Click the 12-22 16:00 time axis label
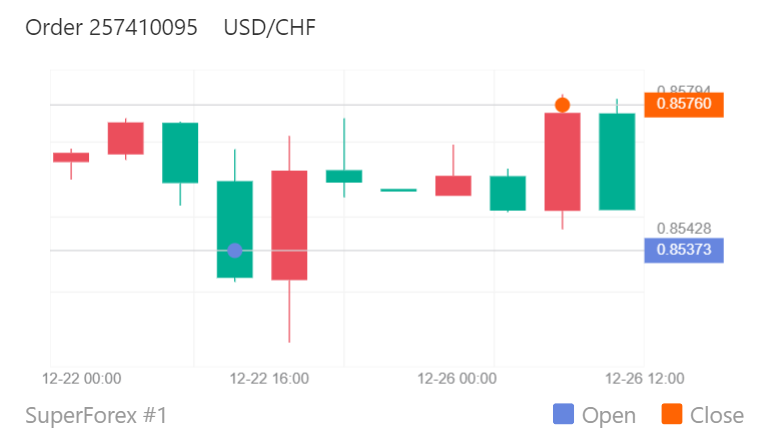Screen dimensions: 770x440 click(270, 379)
